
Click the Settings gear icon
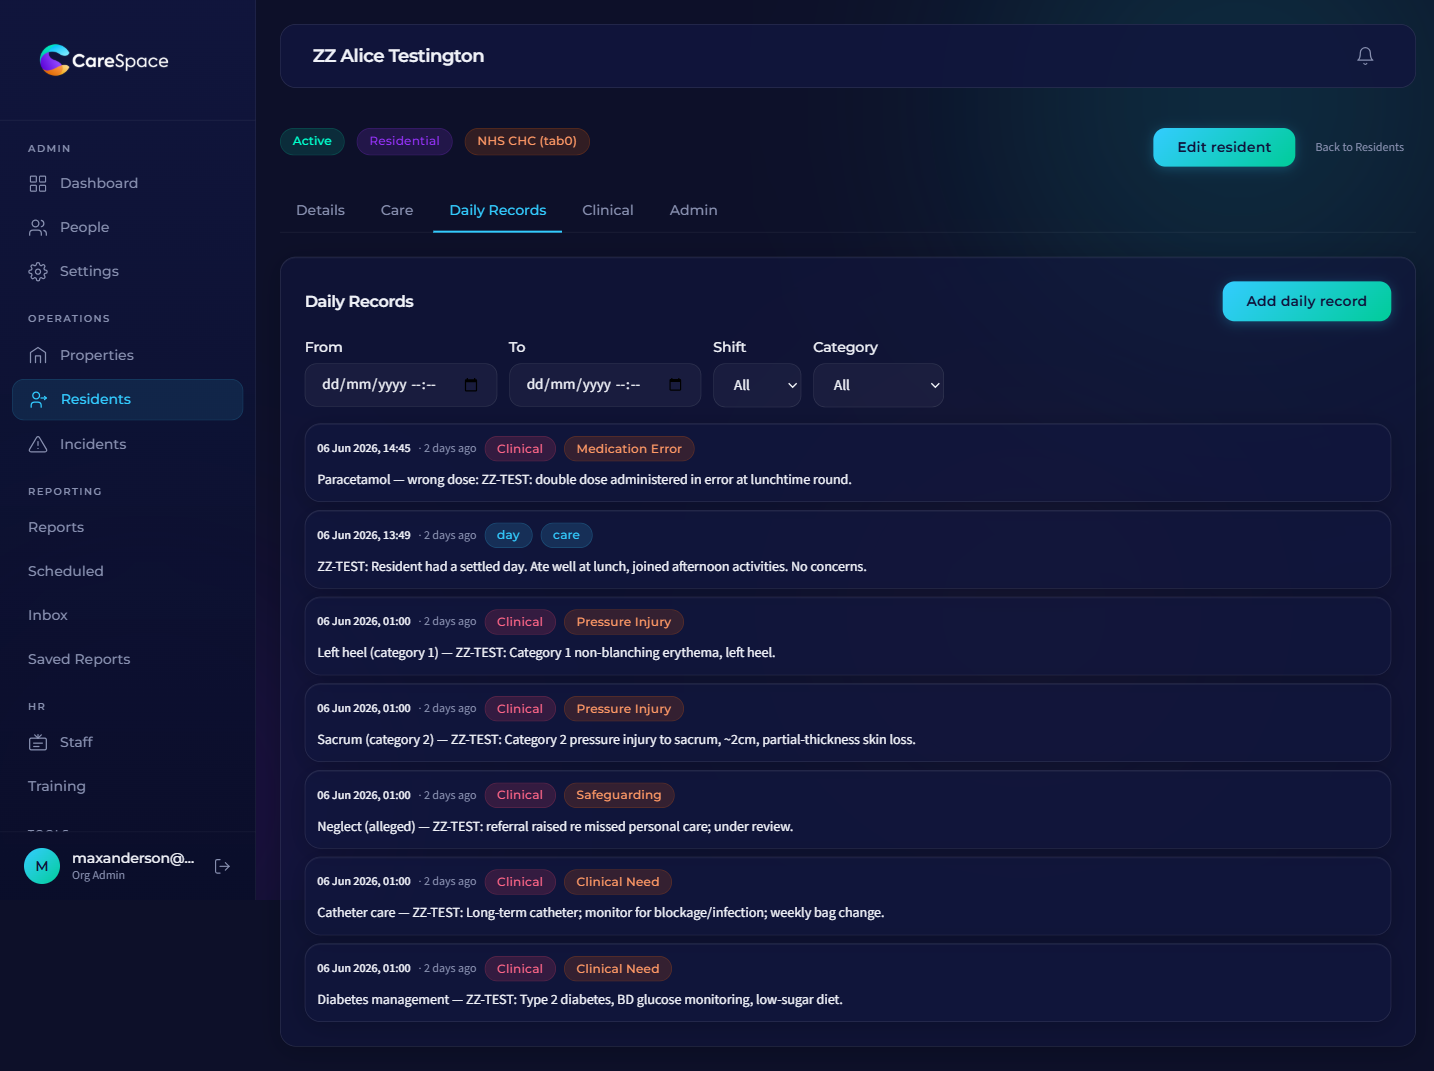38,271
